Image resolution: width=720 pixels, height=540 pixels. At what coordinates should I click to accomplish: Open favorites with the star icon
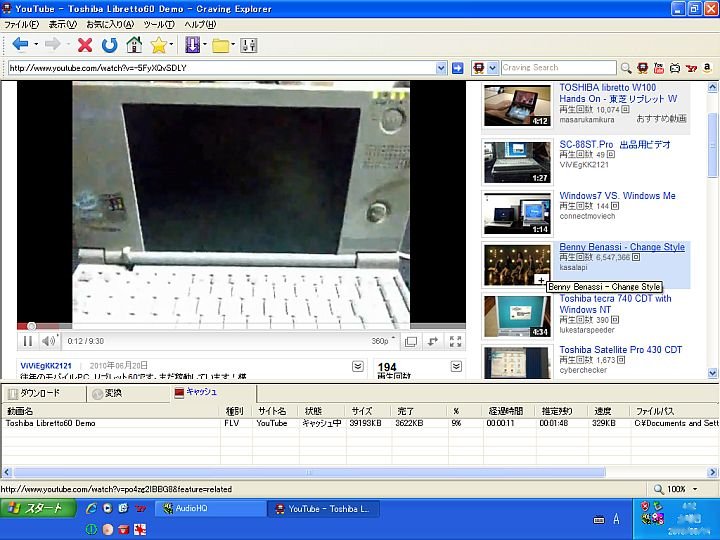(158, 45)
